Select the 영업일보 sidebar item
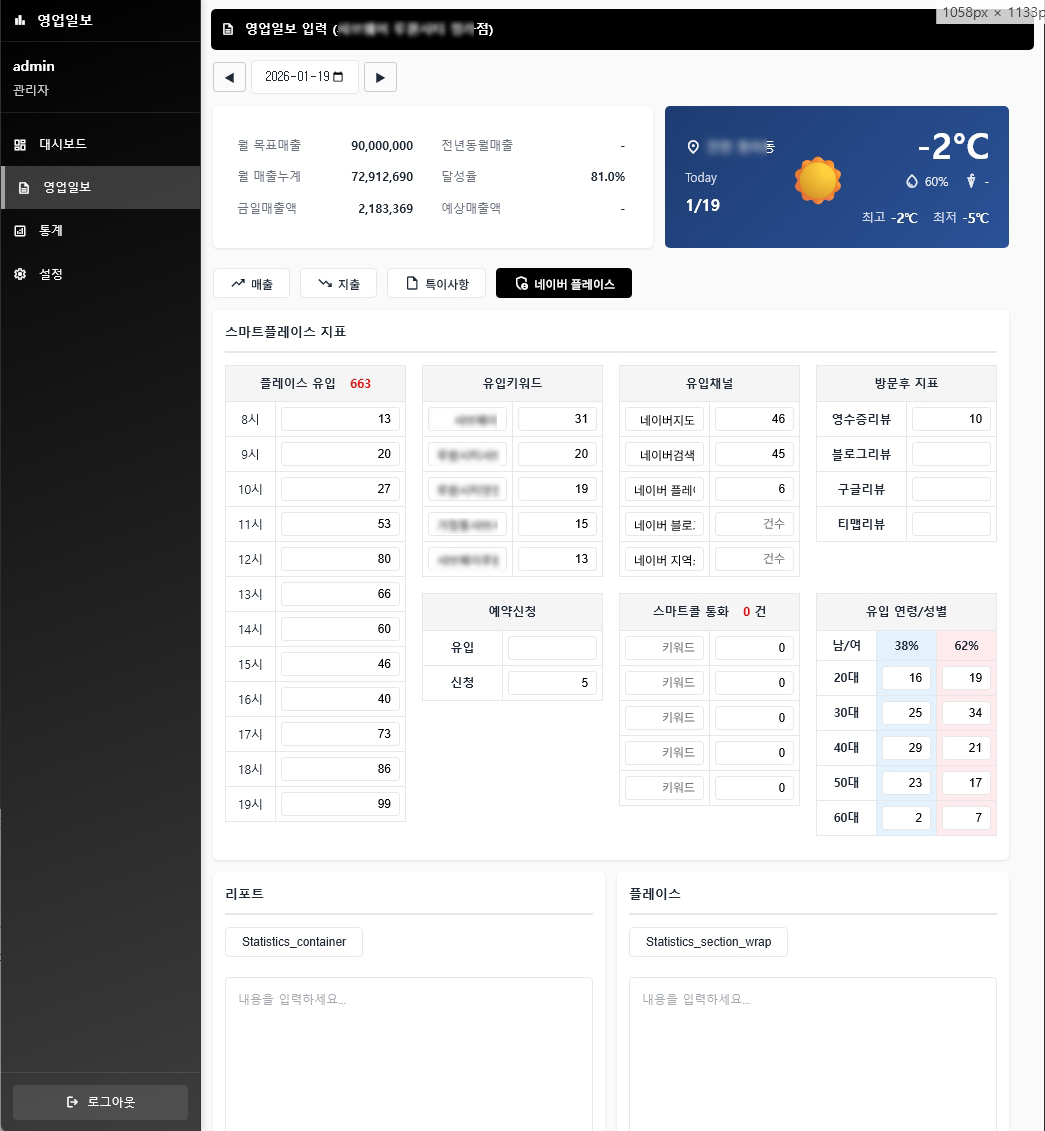Image resolution: width=1045 pixels, height=1131 pixels. (66, 187)
